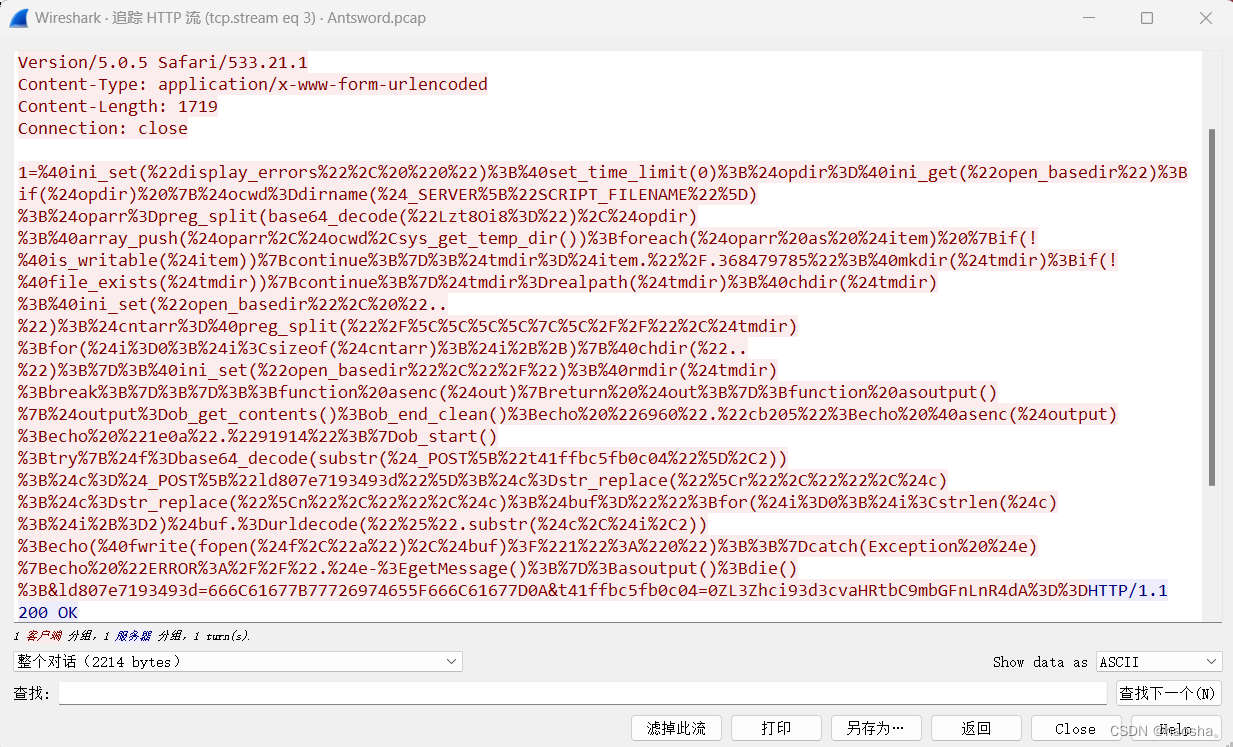
Task: Open the Show data as ASCII dropdown
Action: (x=1159, y=662)
